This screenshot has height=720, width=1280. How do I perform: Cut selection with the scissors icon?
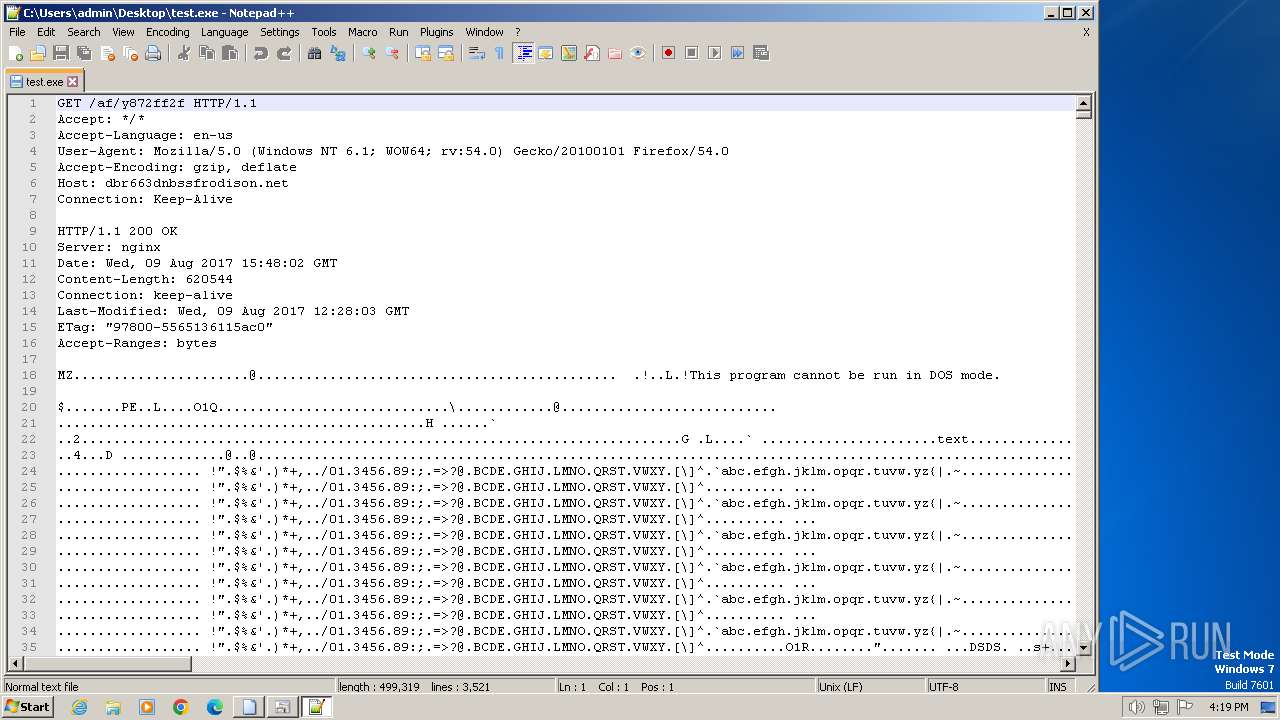click(184, 53)
